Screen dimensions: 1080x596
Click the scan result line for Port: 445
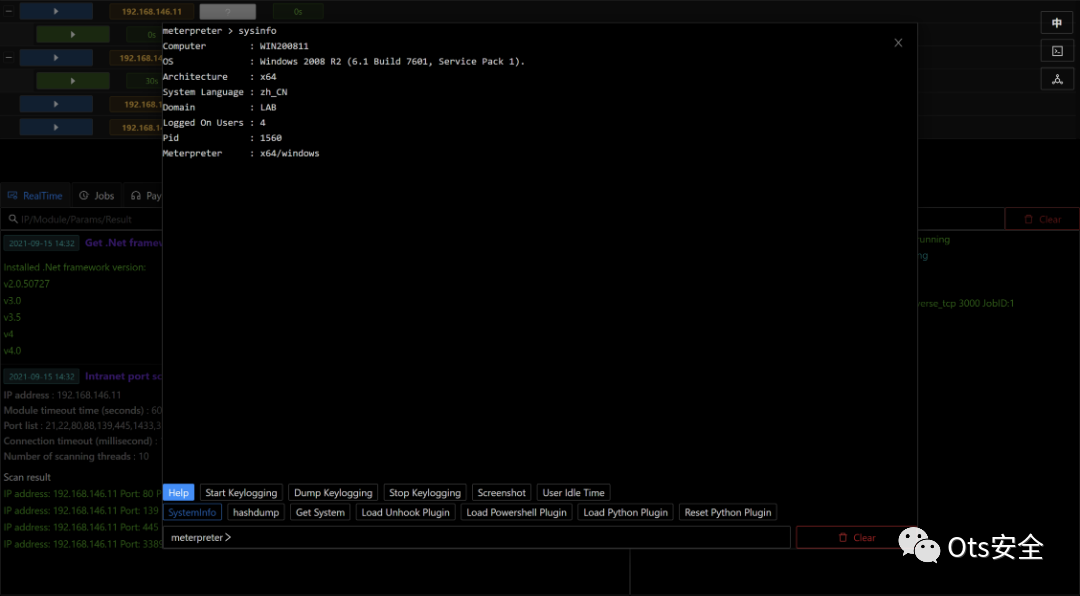click(x=83, y=527)
